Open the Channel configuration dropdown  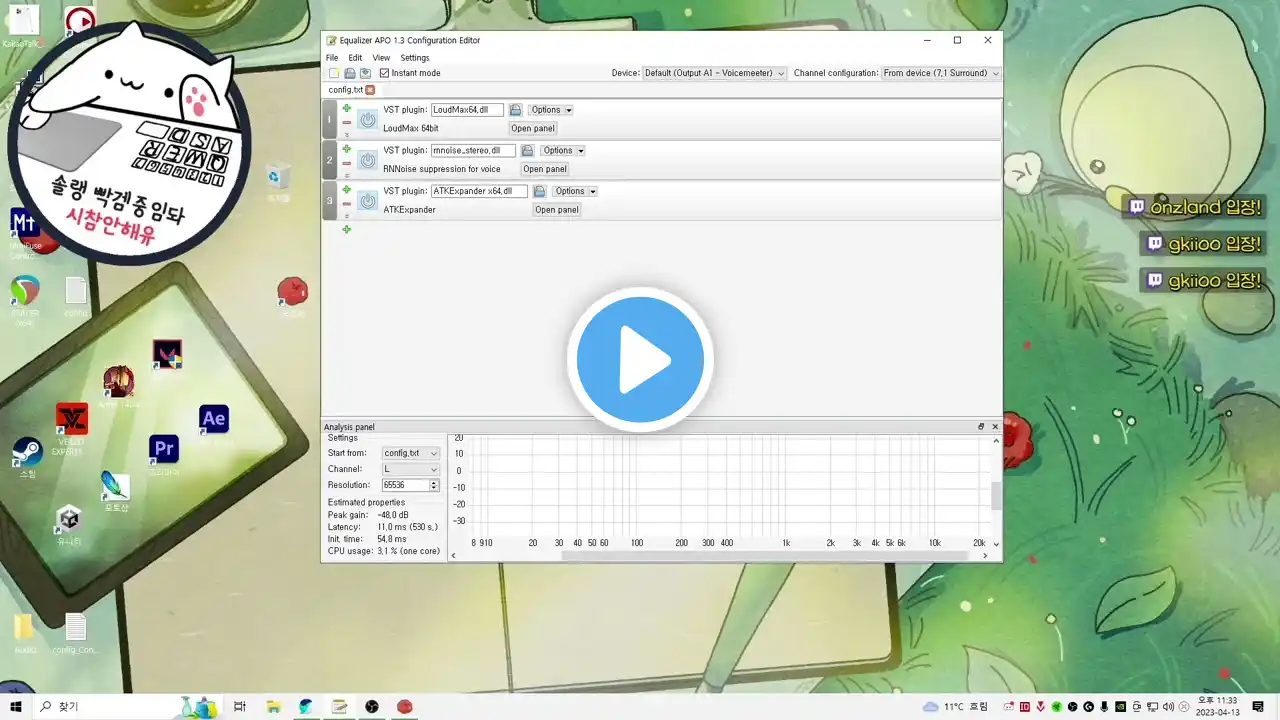point(940,73)
